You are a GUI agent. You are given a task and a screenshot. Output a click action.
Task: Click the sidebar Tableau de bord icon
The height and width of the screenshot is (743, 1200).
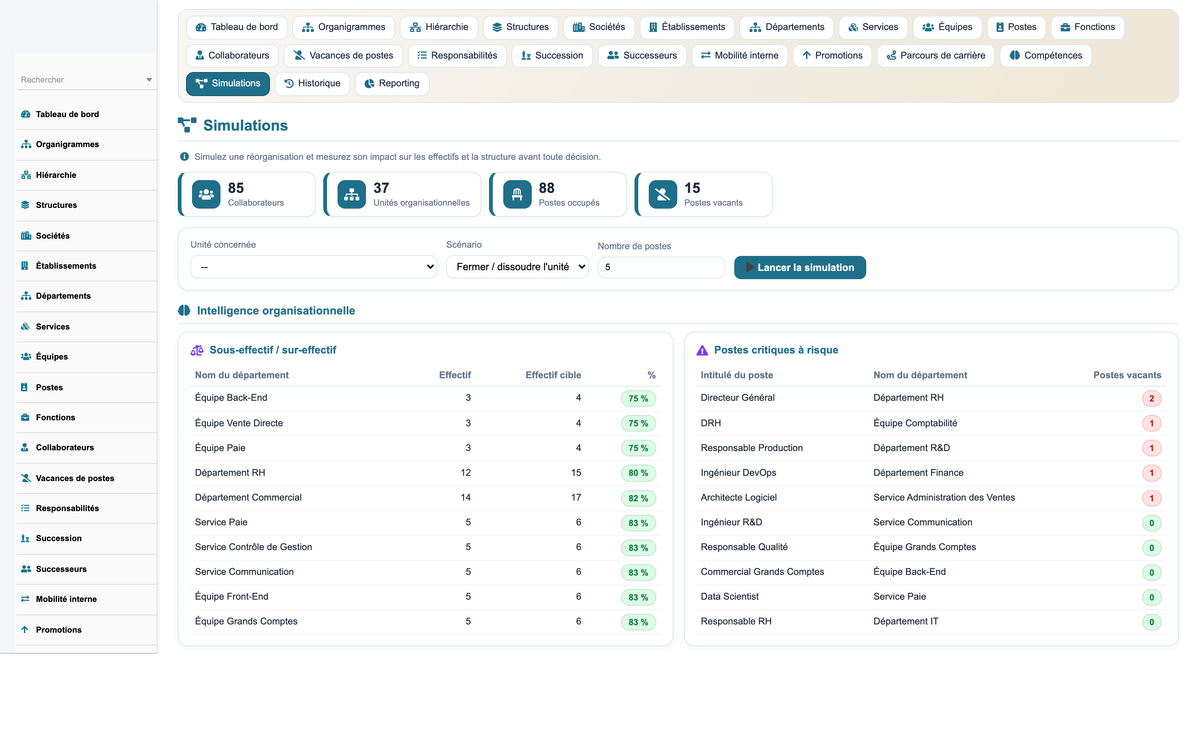pyautogui.click(x=25, y=114)
